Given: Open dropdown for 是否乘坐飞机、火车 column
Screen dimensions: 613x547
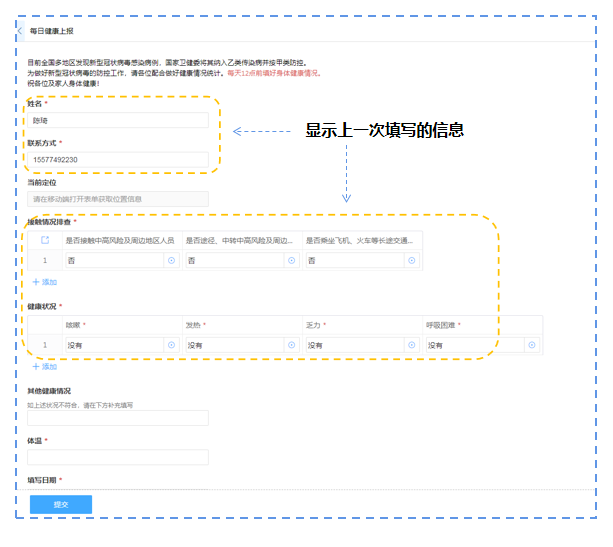Looking at the screenshot, I should [x=411, y=260].
